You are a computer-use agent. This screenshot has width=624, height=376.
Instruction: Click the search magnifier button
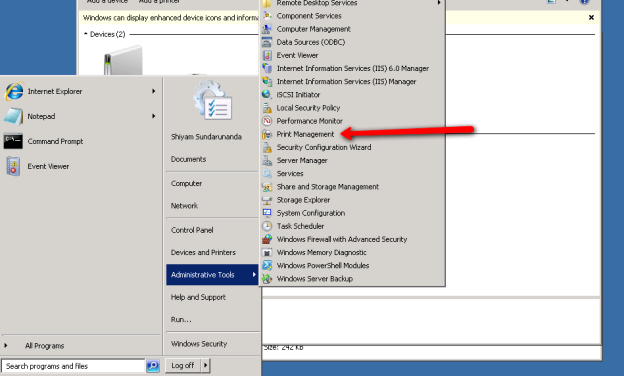pyautogui.click(x=153, y=366)
